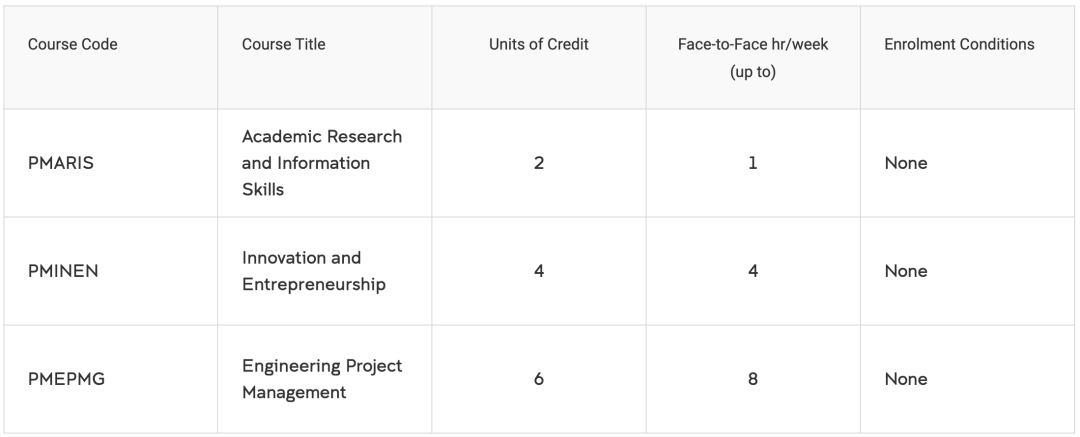Click the Course Code column header
This screenshot has width=1080, height=437.
(73, 45)
